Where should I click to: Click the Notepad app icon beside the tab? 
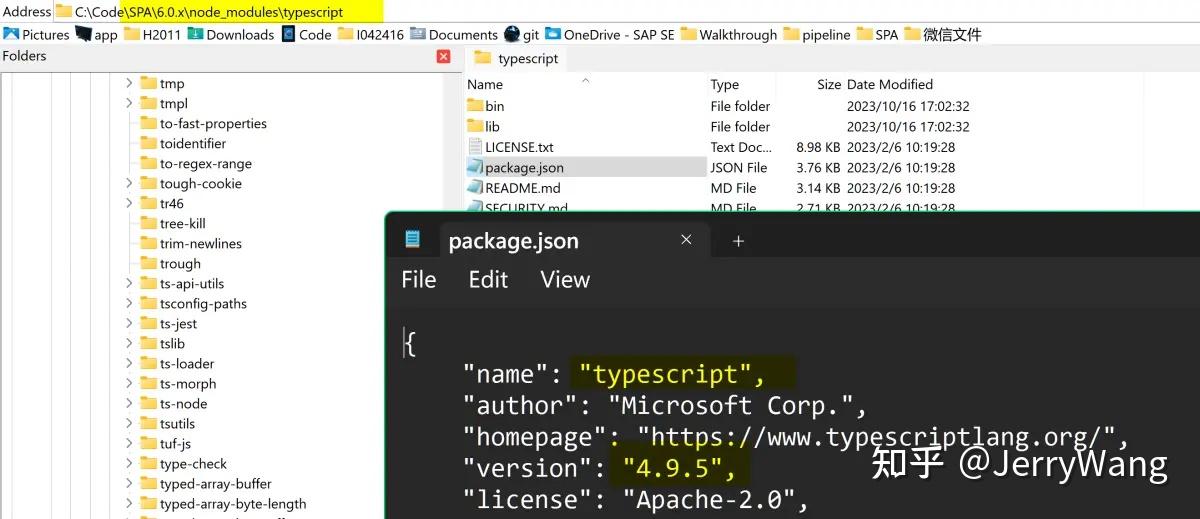tap(412, 240)
